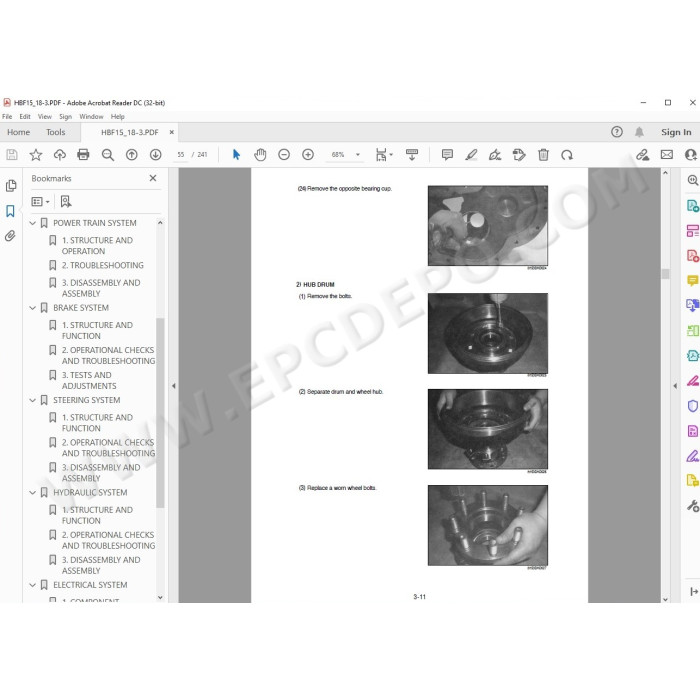Zoom in with plus icon
The image size is (700, 700).
[308, 155]
